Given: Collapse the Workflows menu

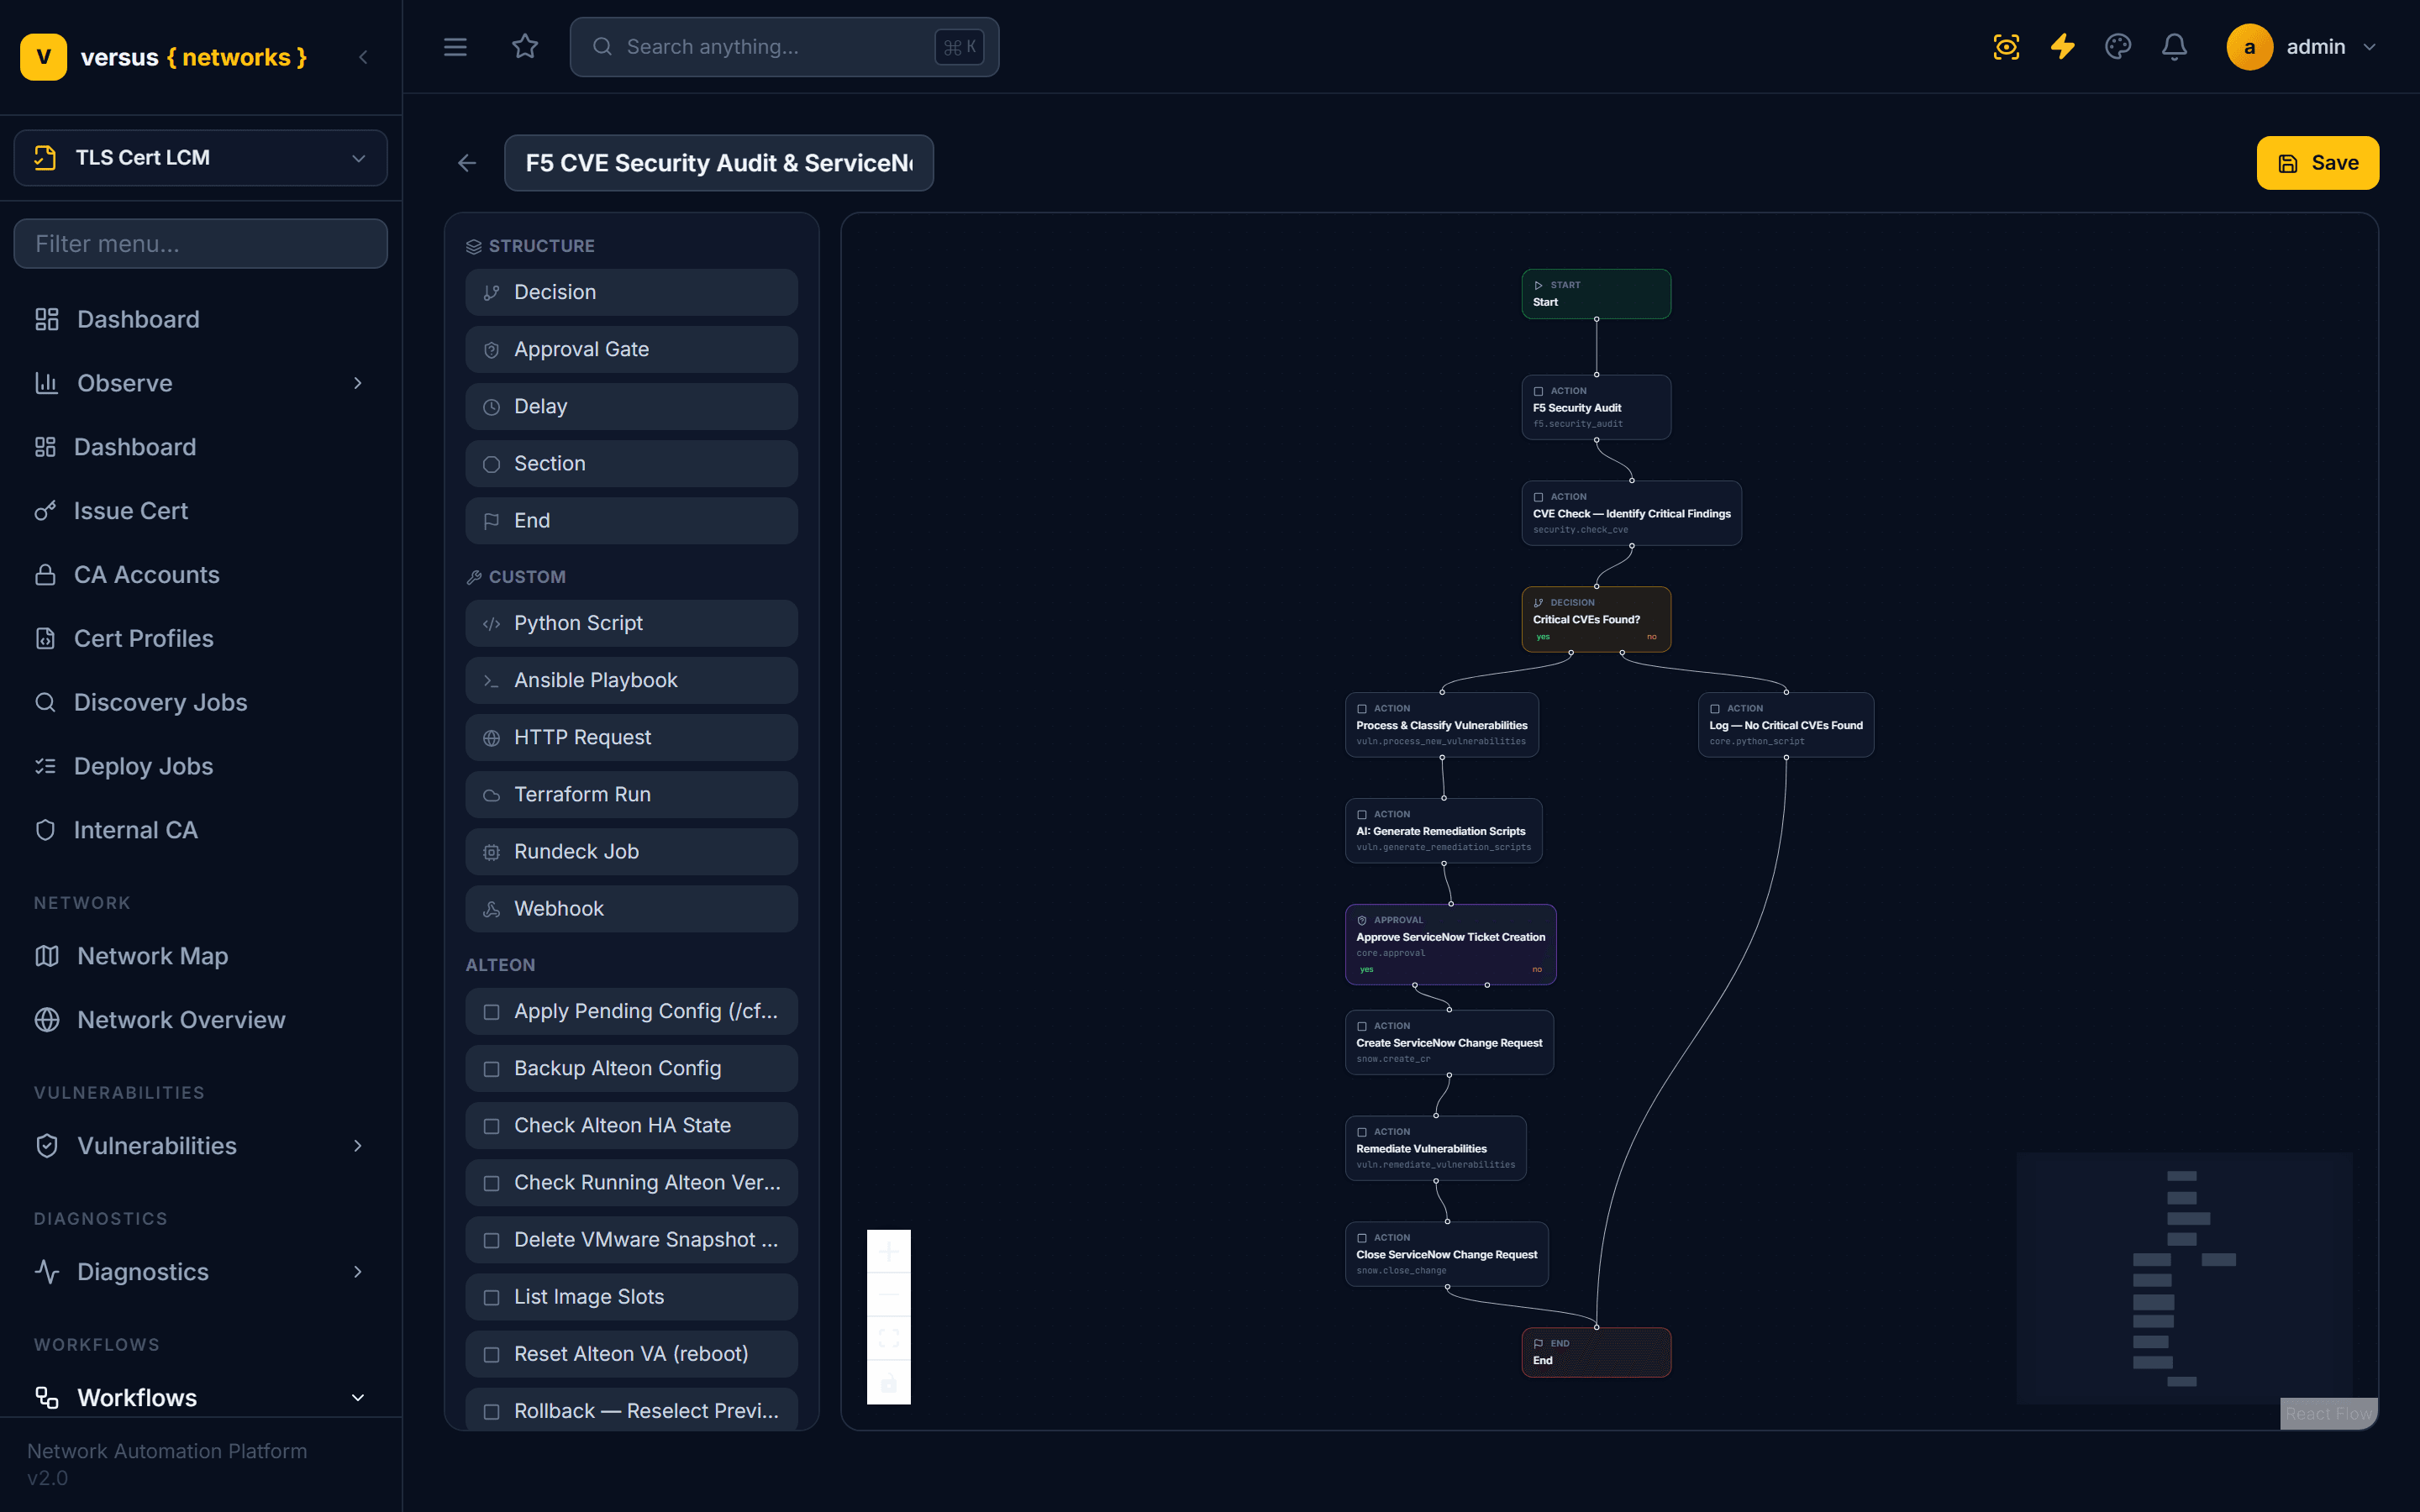Looking at the screenshot, I should pyautogui.click(x=200, y=1397).
